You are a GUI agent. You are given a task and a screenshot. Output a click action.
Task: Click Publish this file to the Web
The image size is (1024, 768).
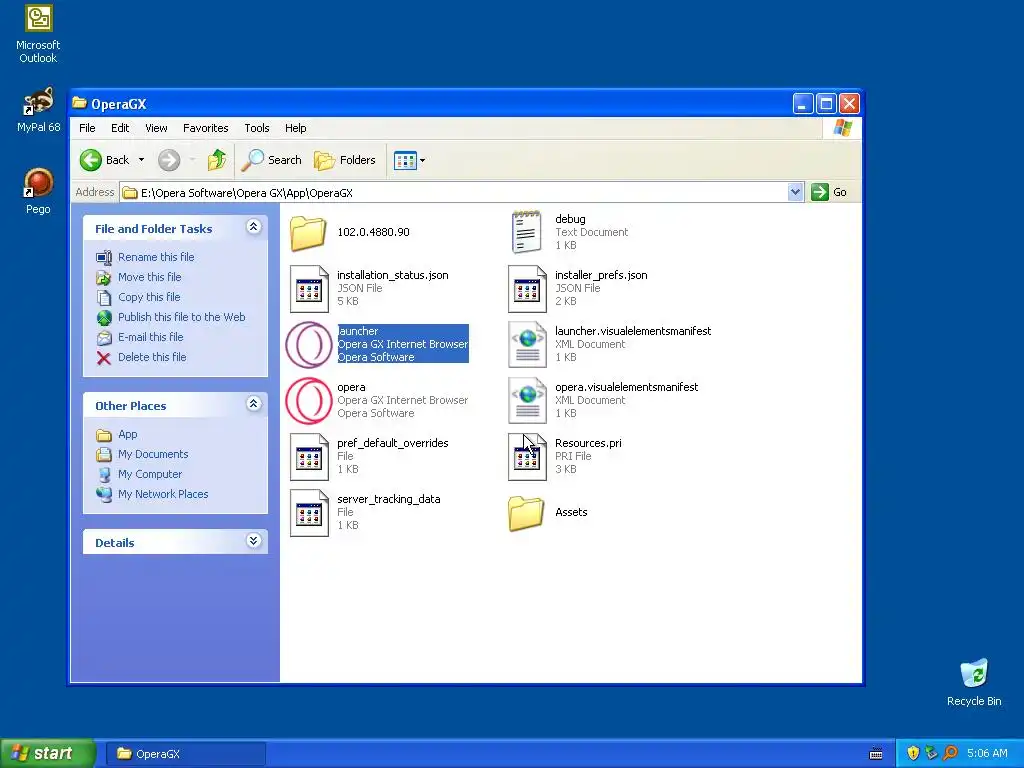pos(182,317)
